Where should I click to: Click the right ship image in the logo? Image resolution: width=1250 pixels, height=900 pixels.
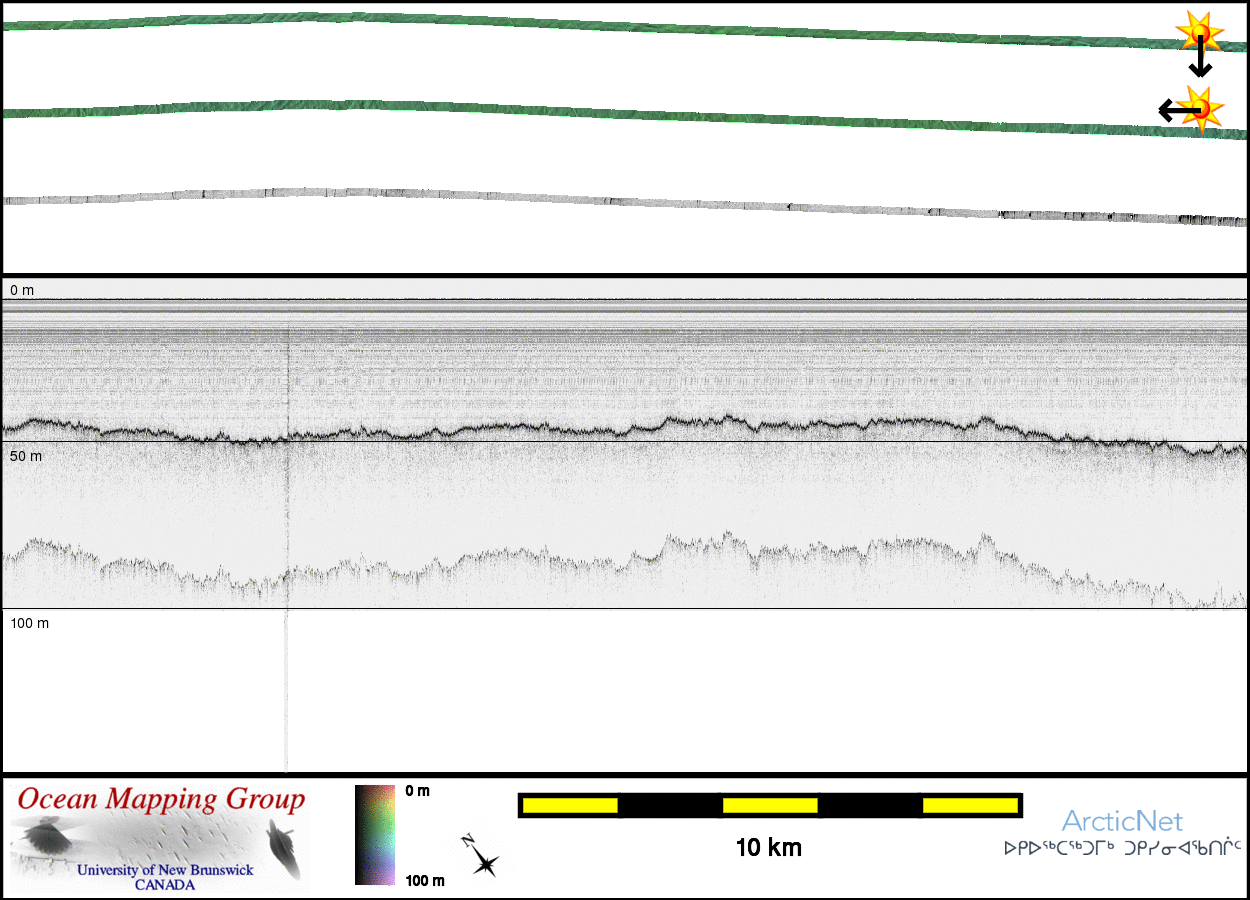coord(281,848)
